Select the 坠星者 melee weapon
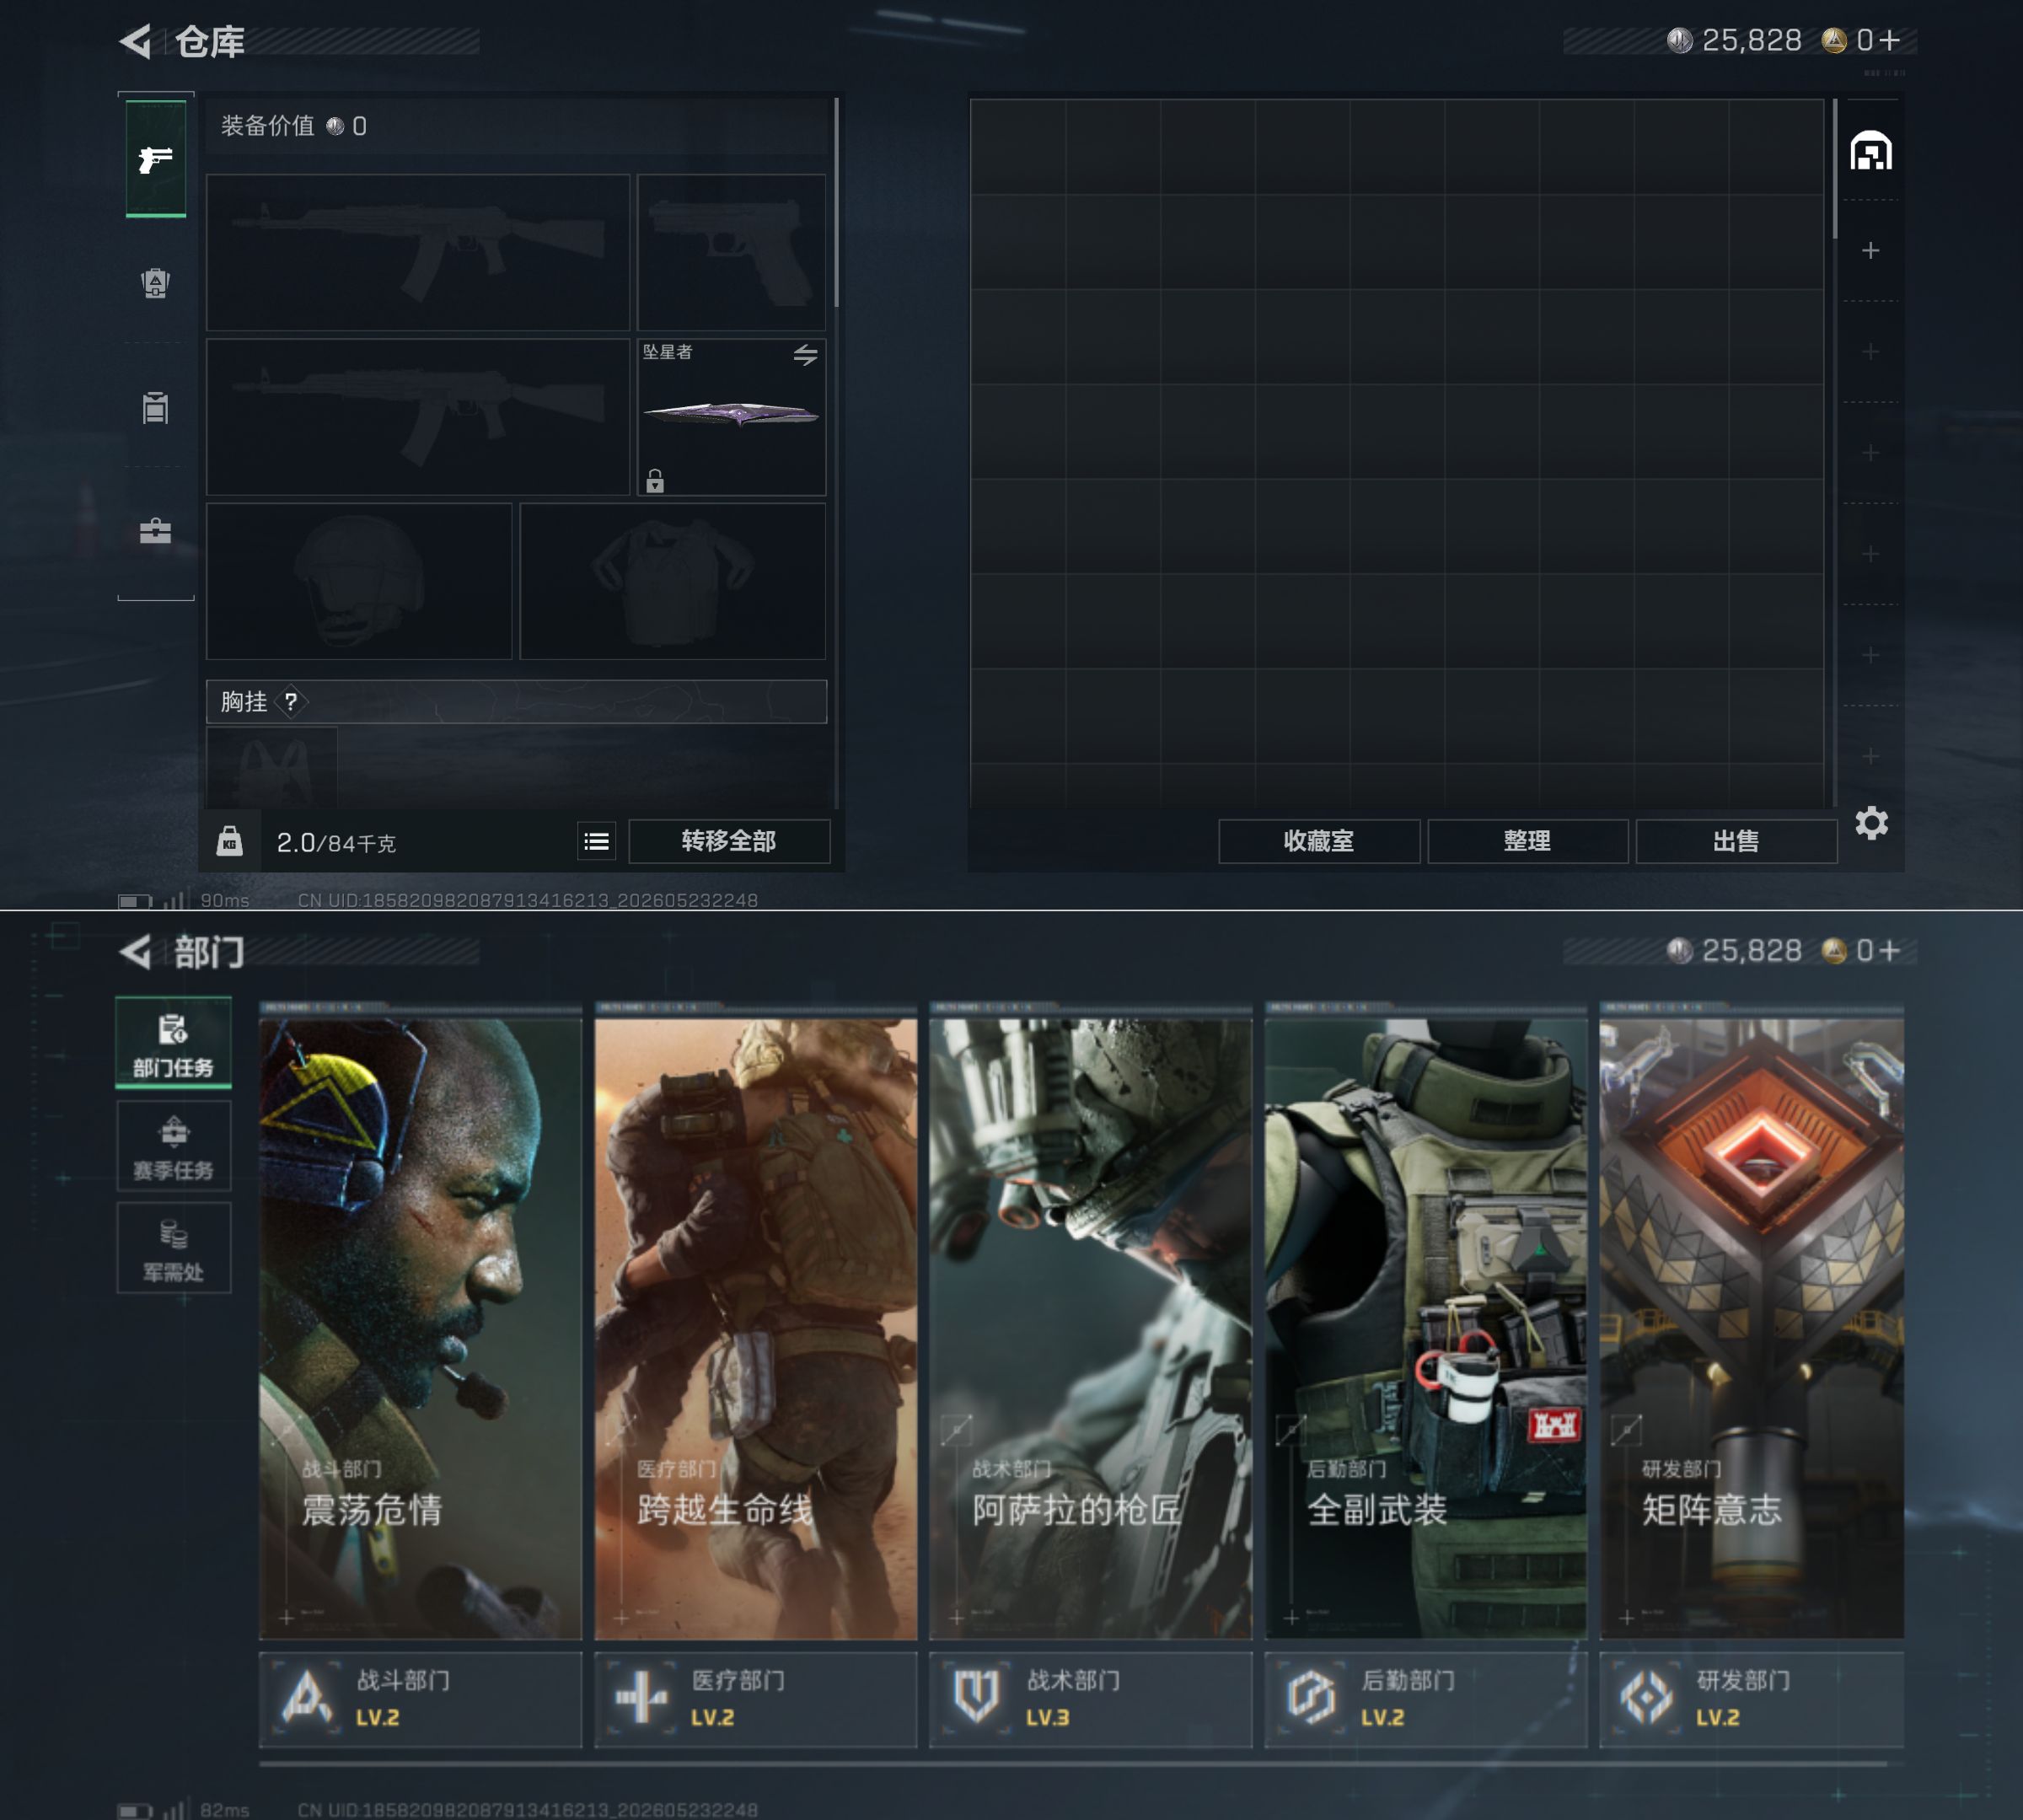 [732, 417]
